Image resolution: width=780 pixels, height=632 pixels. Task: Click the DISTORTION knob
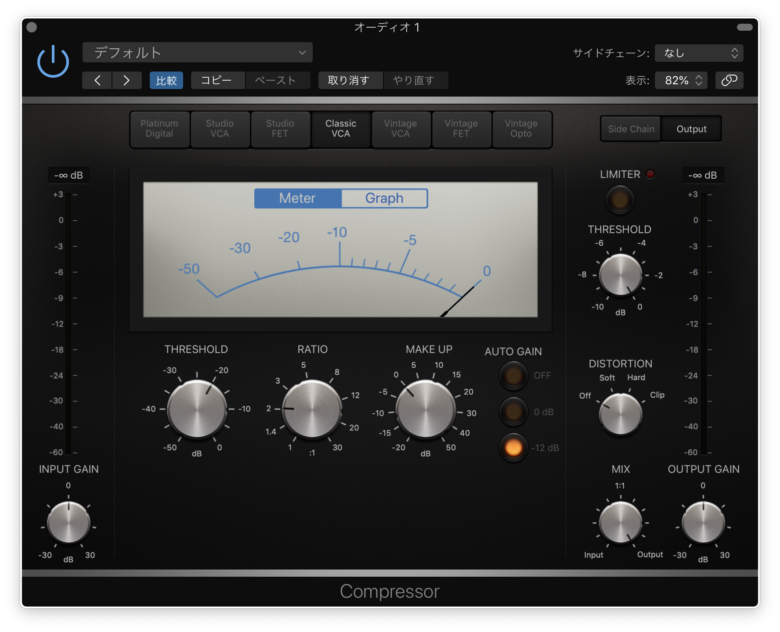620,414
